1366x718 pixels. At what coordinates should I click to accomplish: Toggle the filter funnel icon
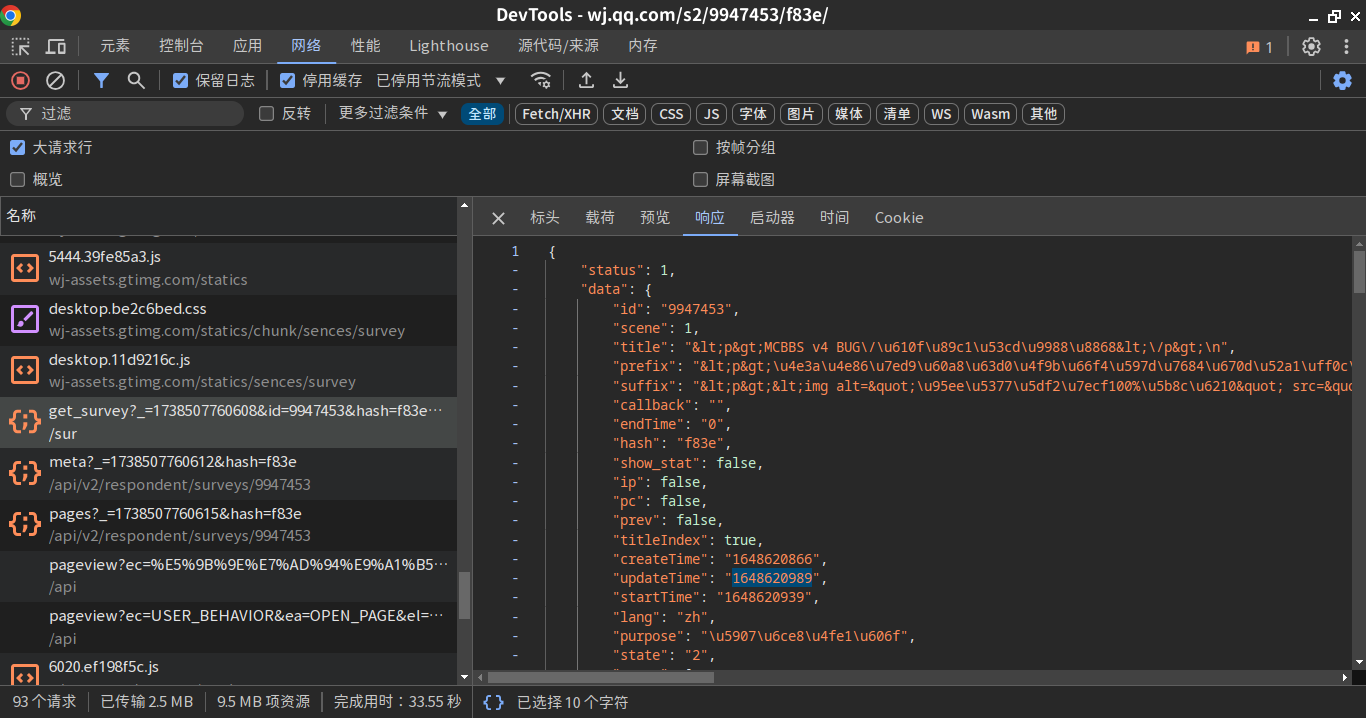101,80
